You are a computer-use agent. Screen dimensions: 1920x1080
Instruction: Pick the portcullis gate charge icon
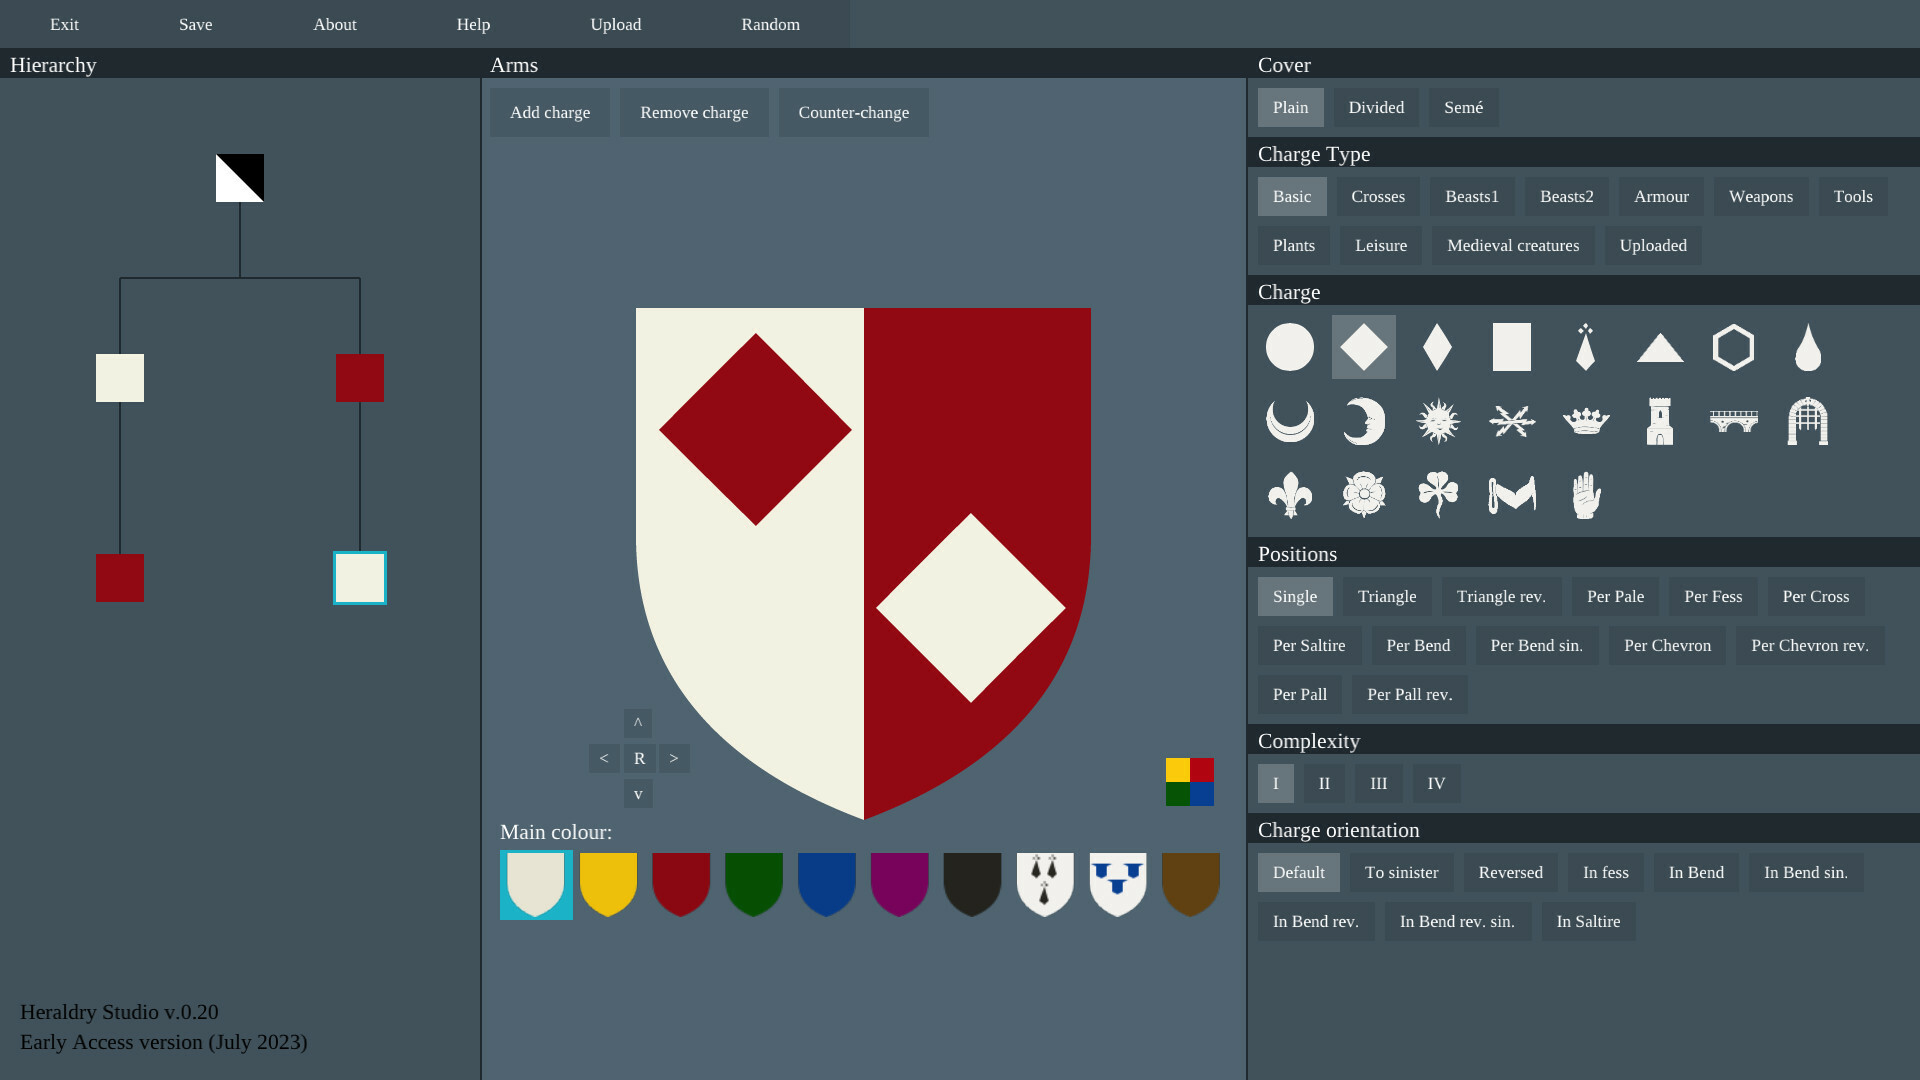1807,421
